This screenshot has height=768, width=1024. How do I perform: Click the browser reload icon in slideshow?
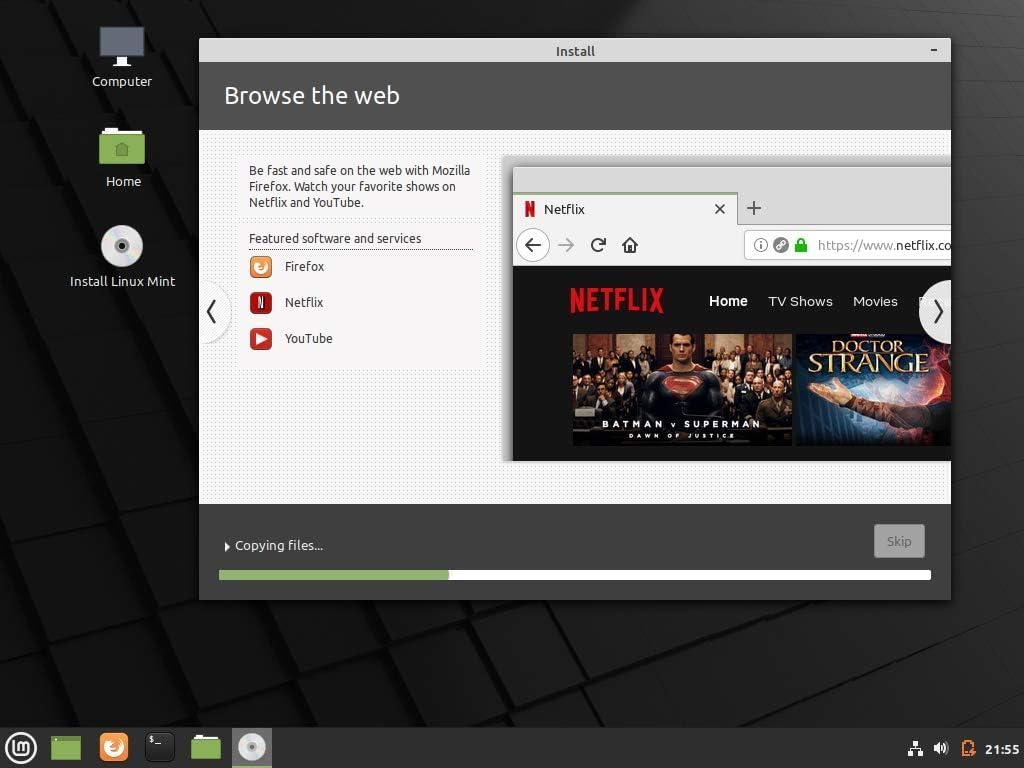pos(598,245)
